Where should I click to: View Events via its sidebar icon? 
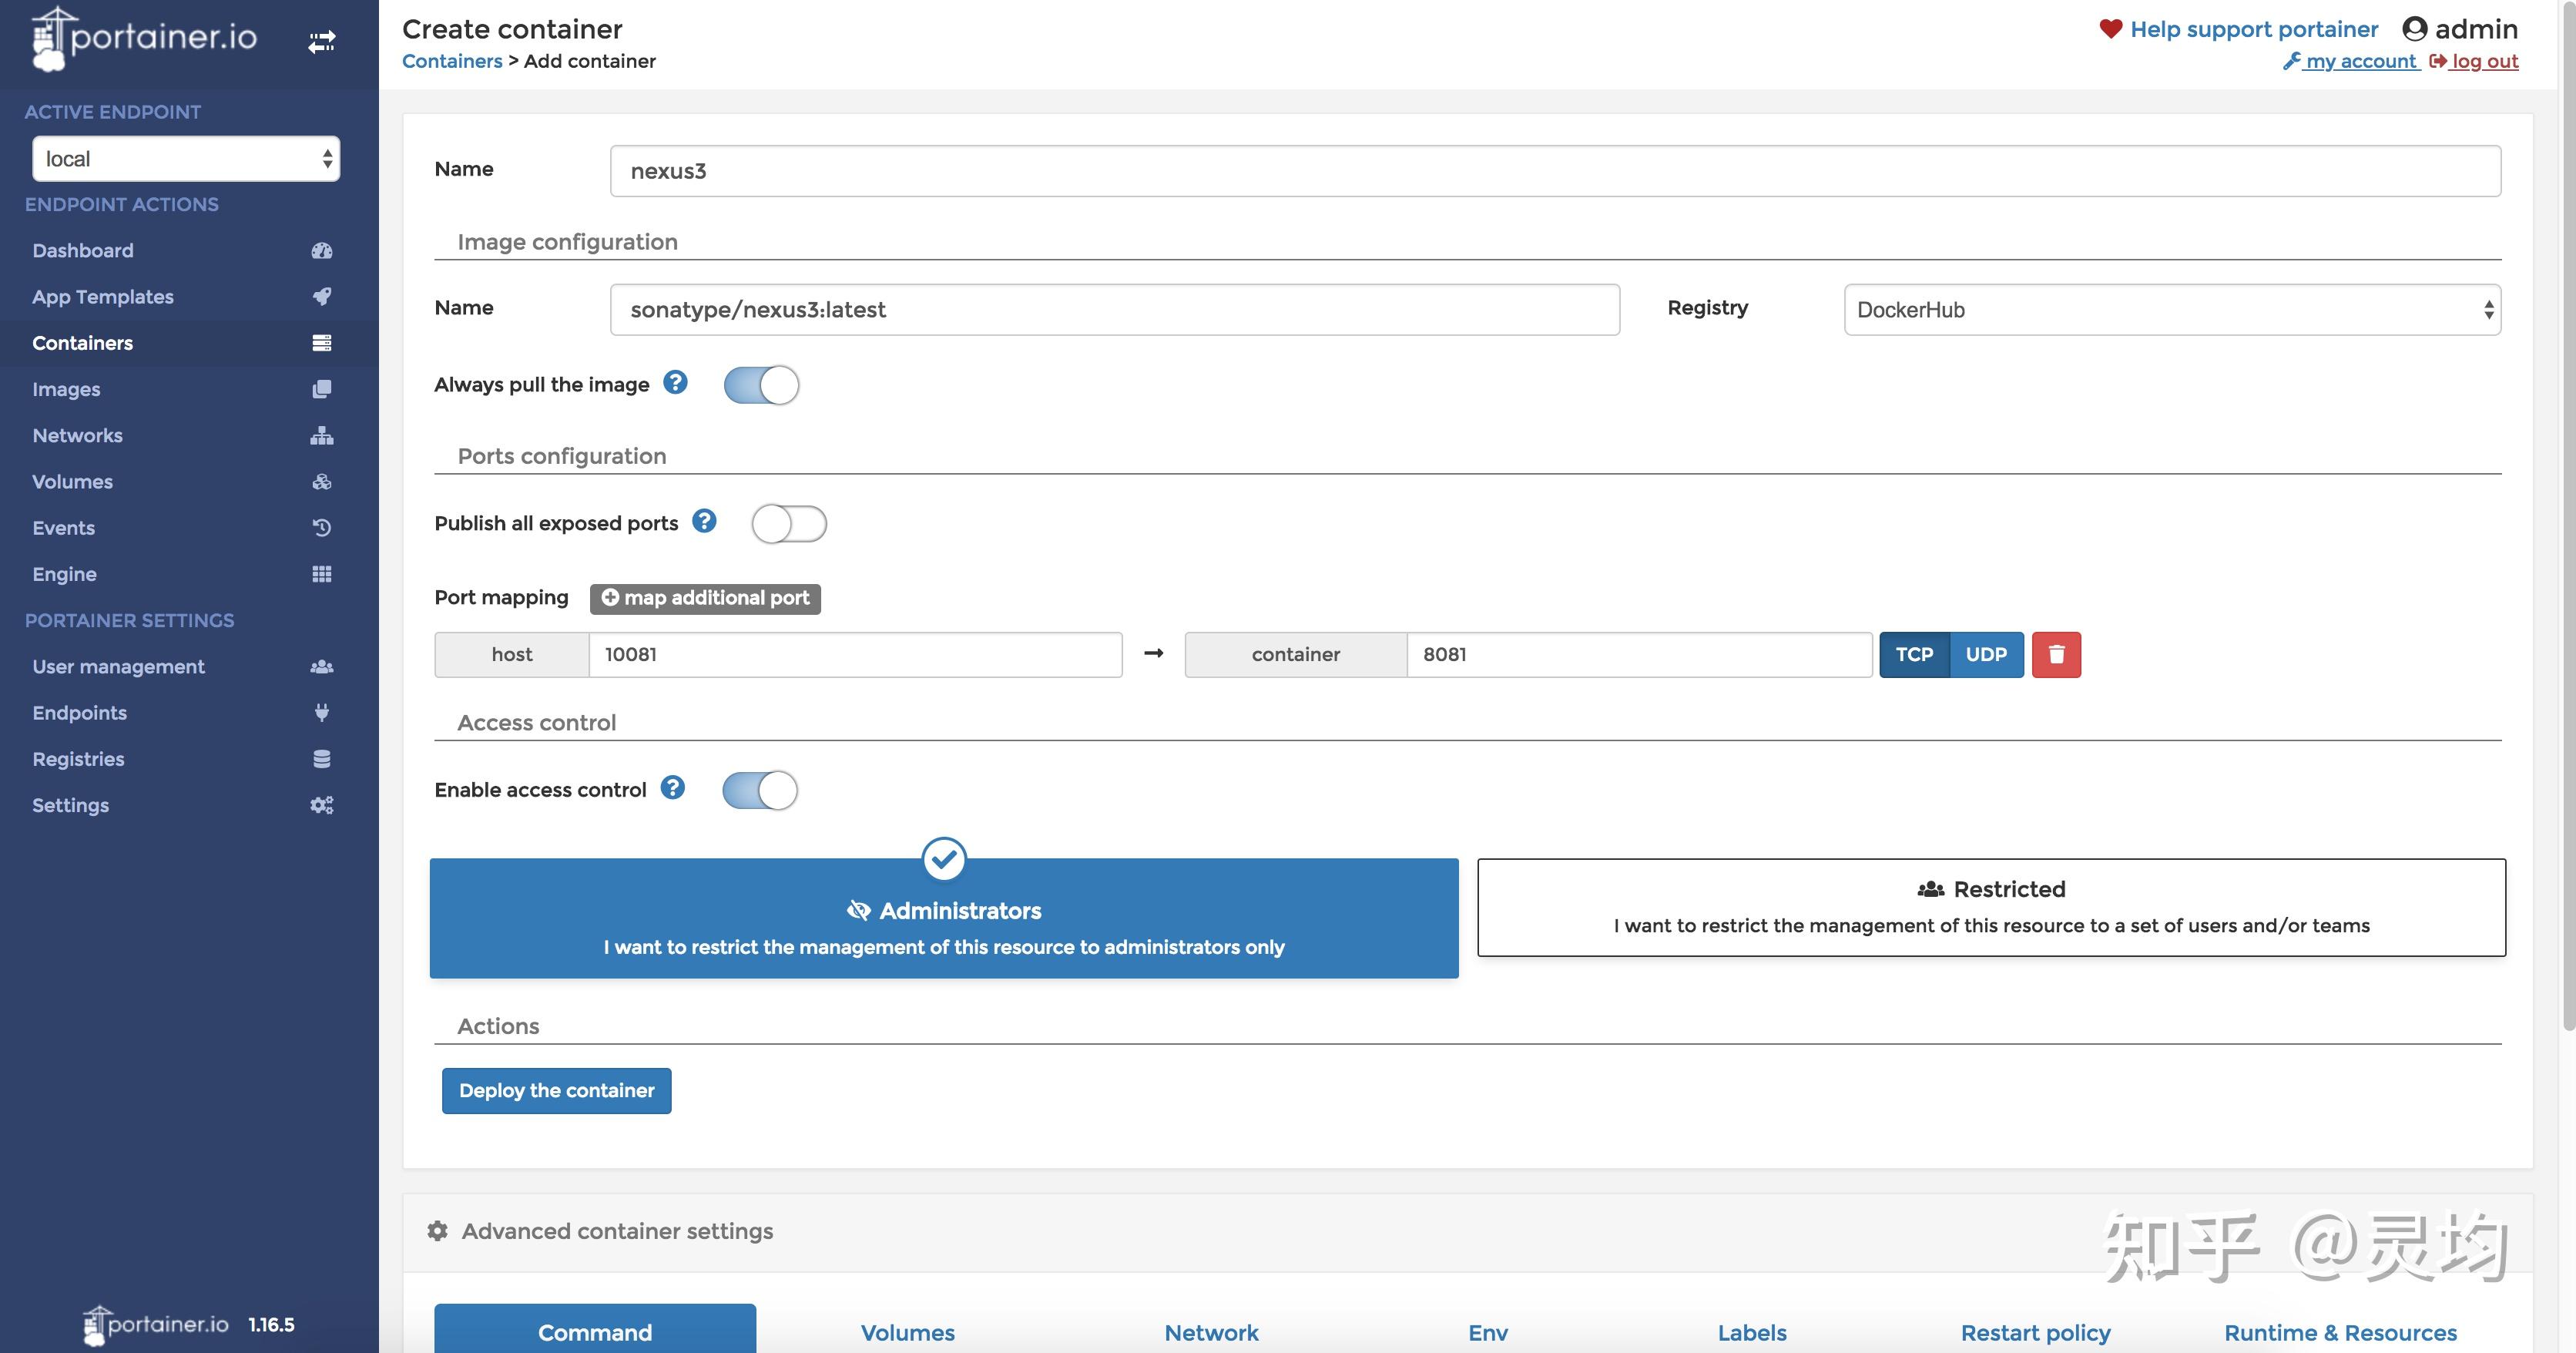coord(321,527)
